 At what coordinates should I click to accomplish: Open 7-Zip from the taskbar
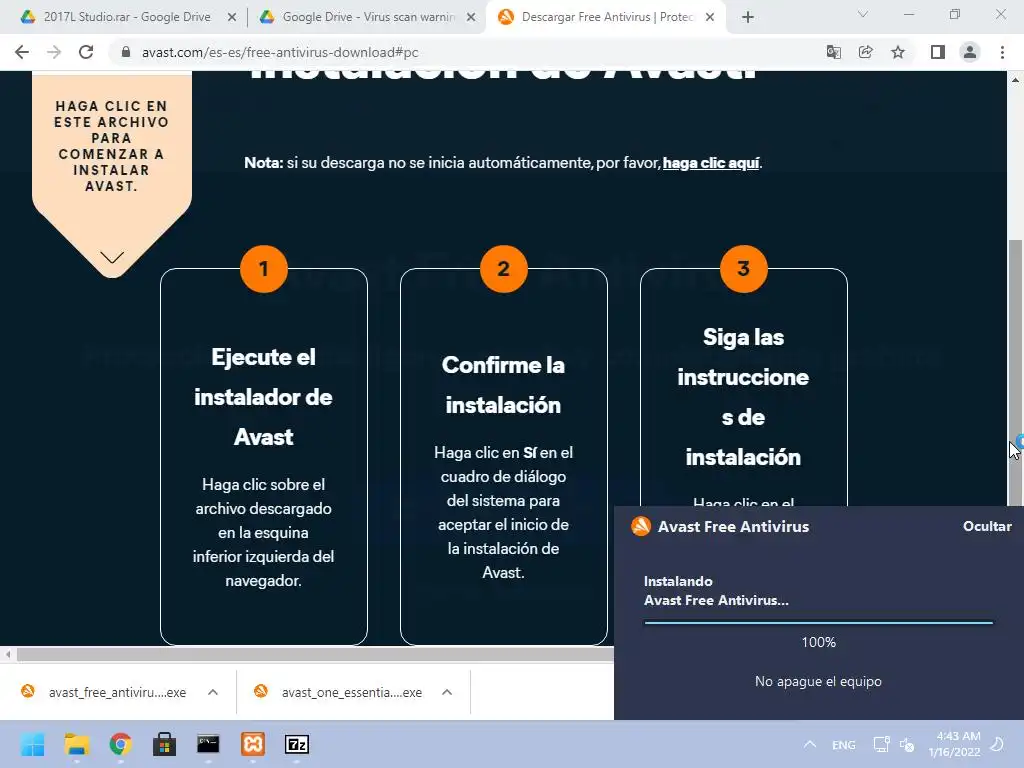[x=297, y=744]
